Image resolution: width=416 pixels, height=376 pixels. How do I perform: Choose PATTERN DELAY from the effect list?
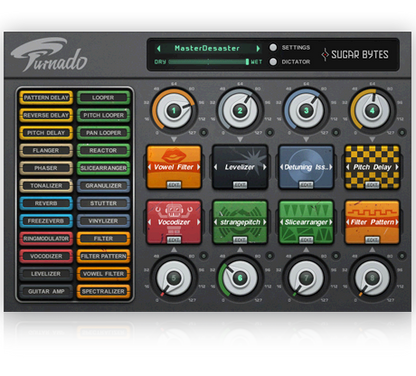(x=46, y=98)
